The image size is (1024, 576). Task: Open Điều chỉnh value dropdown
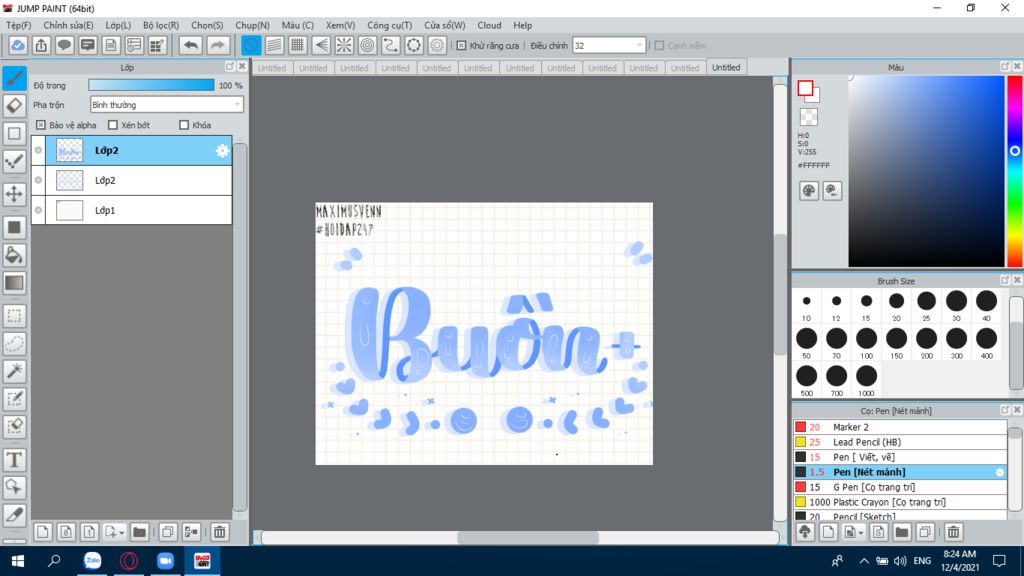[x=609, y=46]
